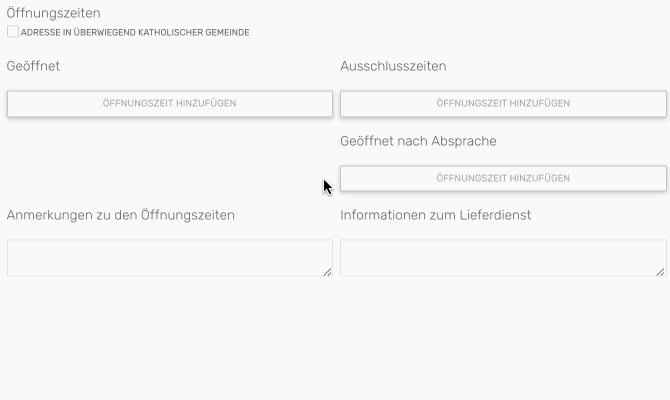Click the 'Anmerkungen zu den Öffnungszeiten' label
670x400 pixels.
click(121, 215)
